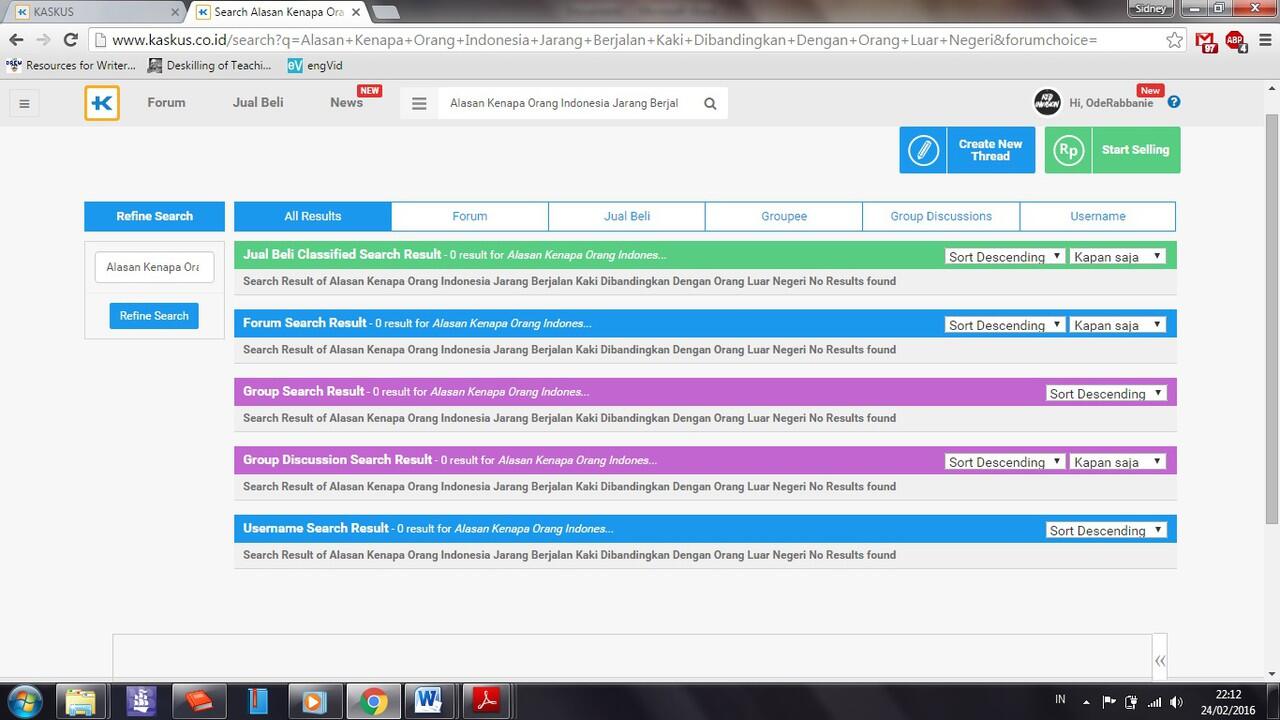Image resolution: width=1280 pixels, height=720 pixels.
Task: Open Jual Beli sort order dropdown
Action: pos(1005,257)
